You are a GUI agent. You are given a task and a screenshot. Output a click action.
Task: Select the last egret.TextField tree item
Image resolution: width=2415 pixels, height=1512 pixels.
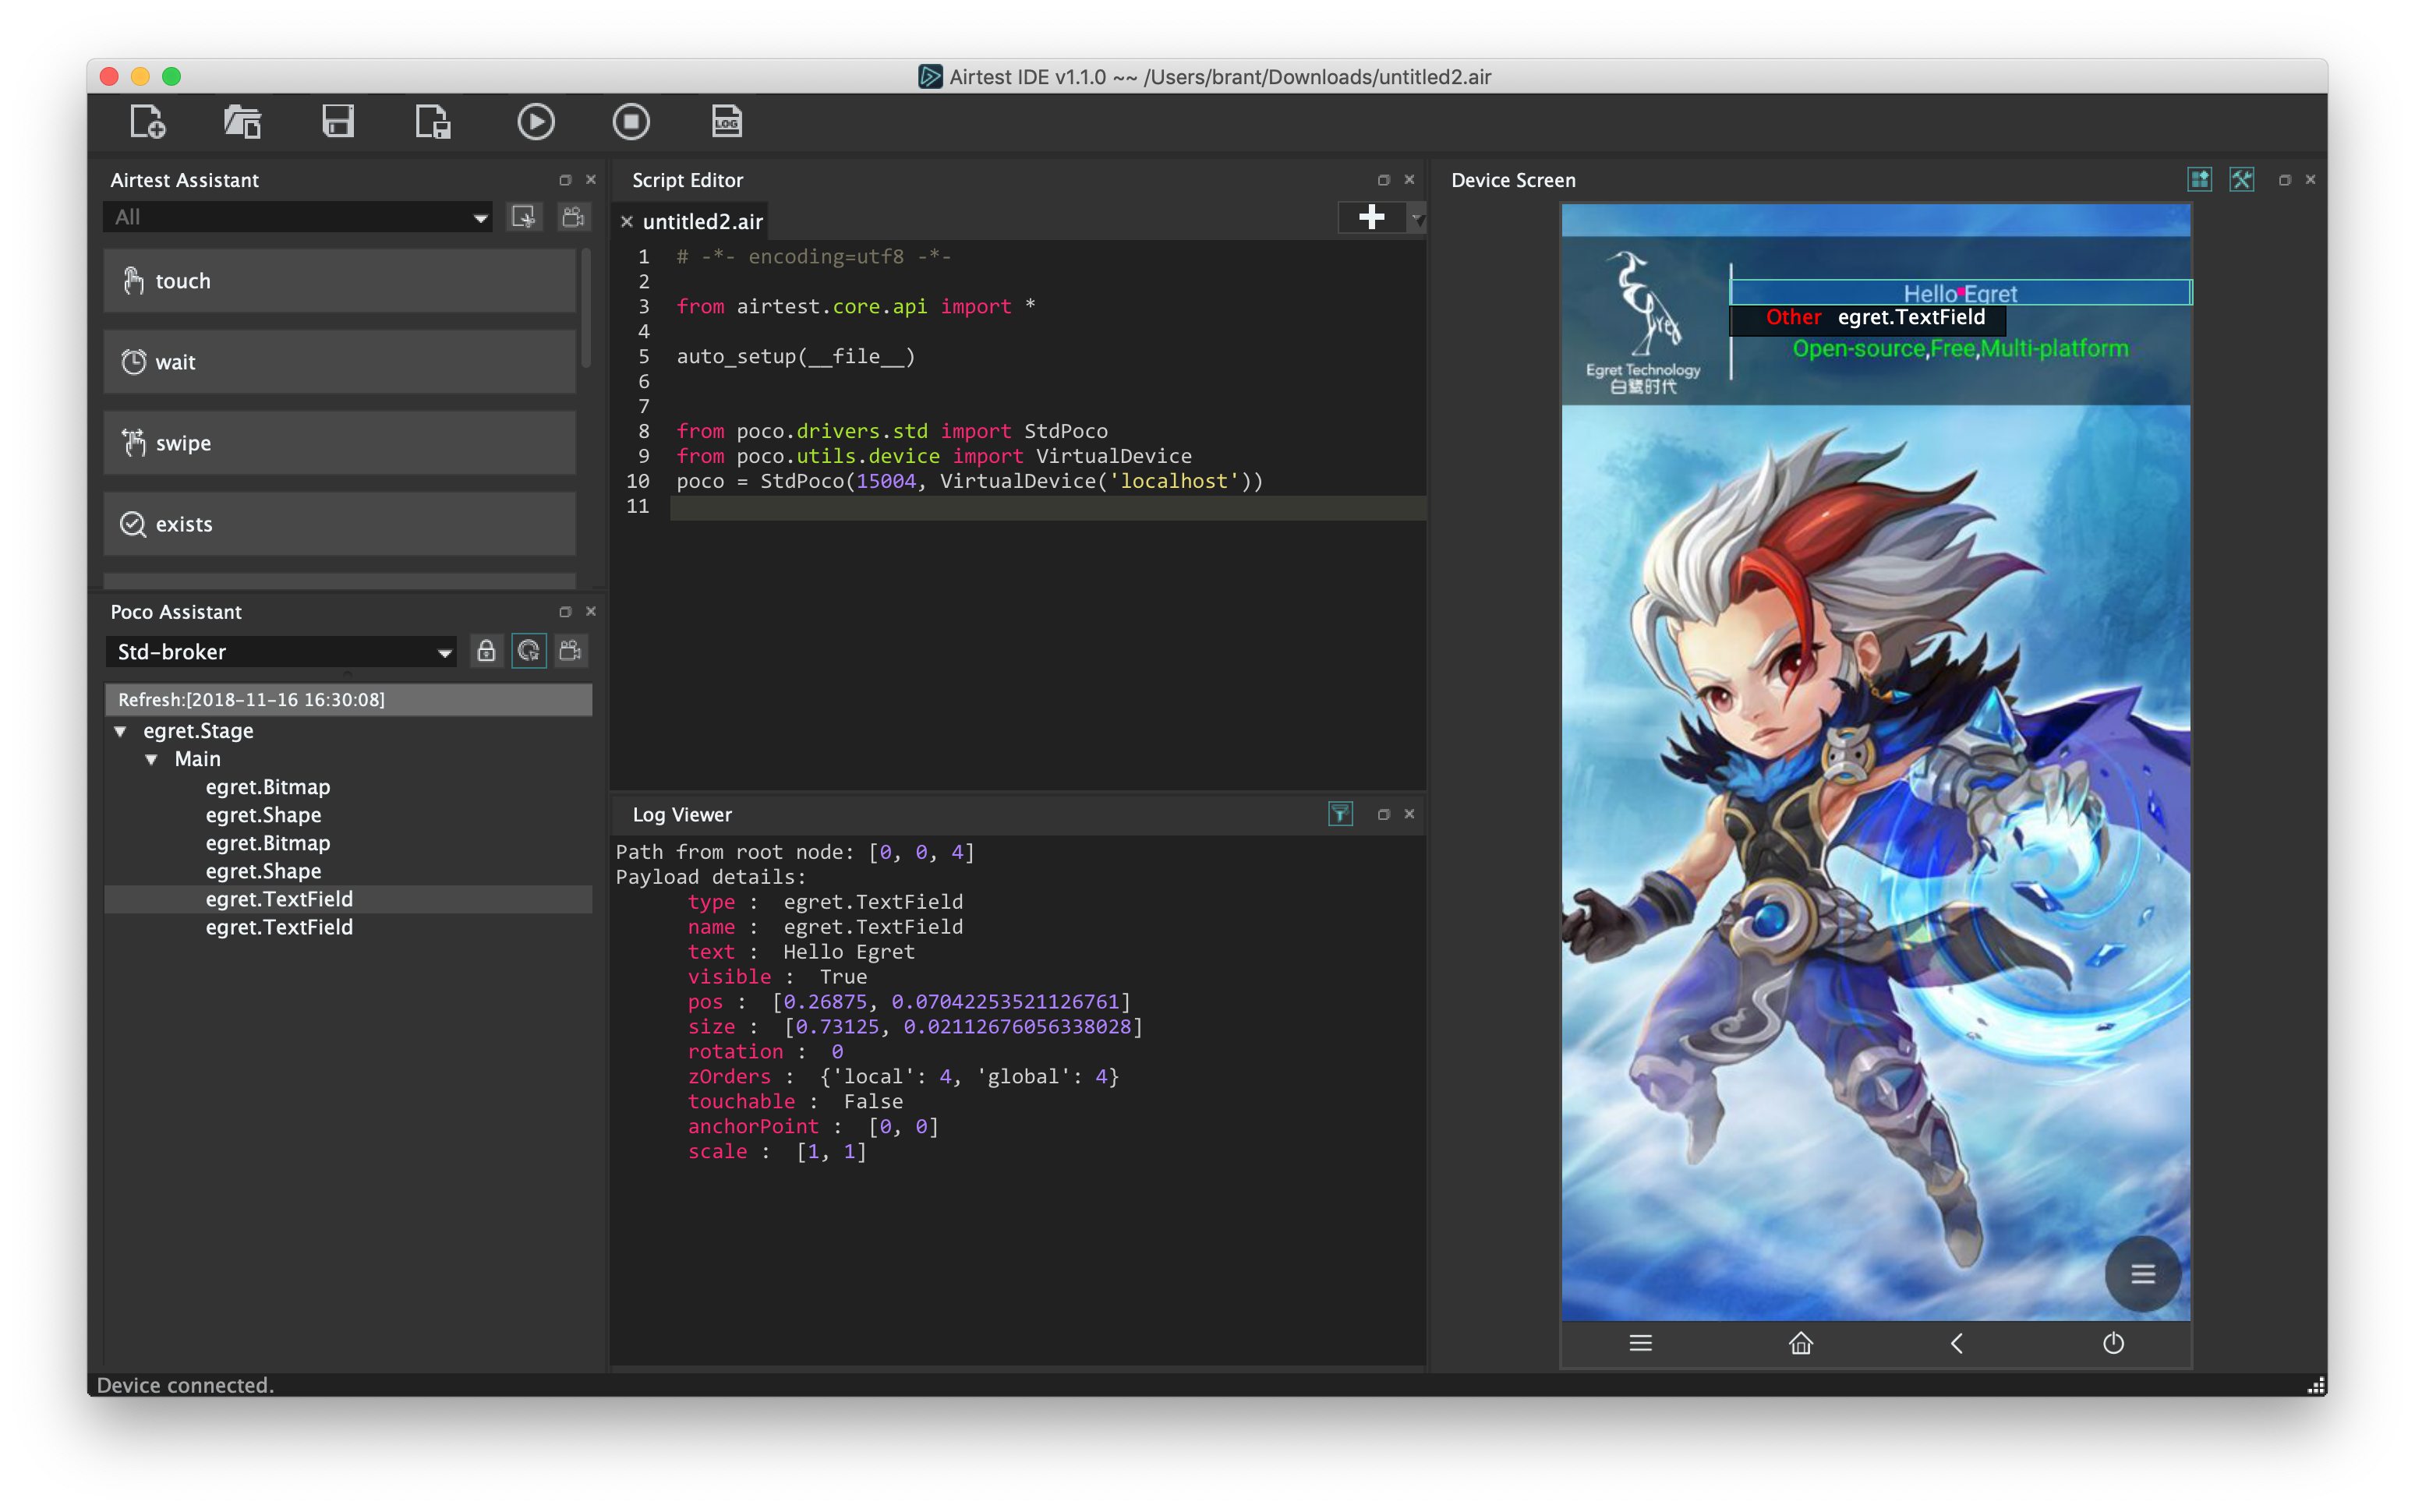pos(279,927)
